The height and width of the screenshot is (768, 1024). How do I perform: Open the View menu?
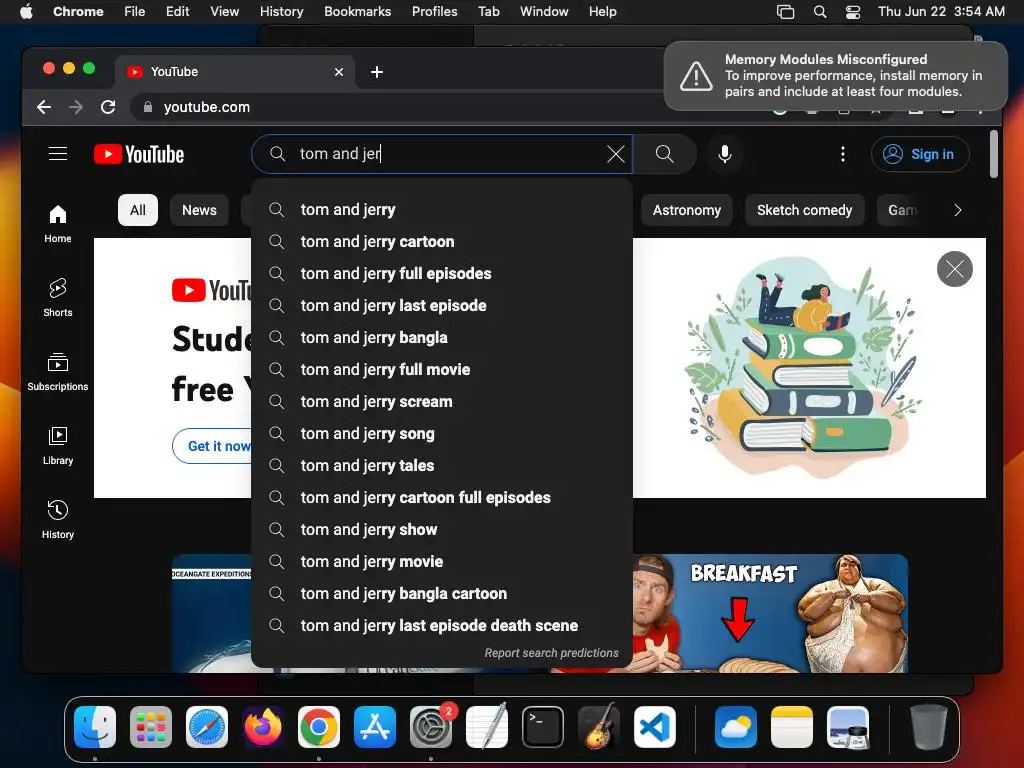click(x=225, y=12)
